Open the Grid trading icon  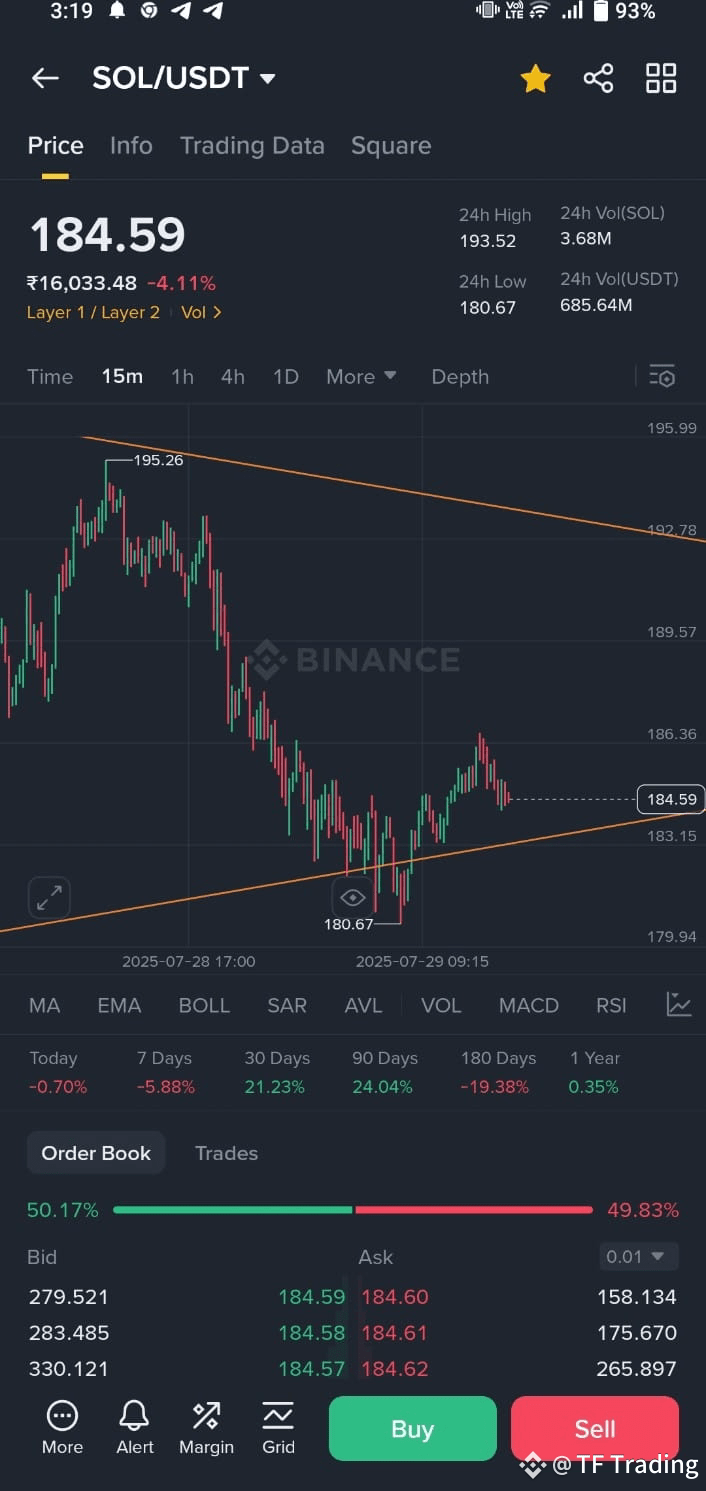click(278, 1427)
